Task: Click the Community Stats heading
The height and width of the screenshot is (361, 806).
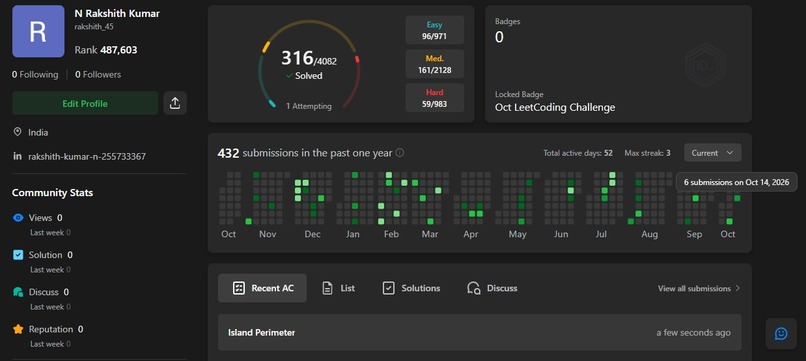Action: 52,193
